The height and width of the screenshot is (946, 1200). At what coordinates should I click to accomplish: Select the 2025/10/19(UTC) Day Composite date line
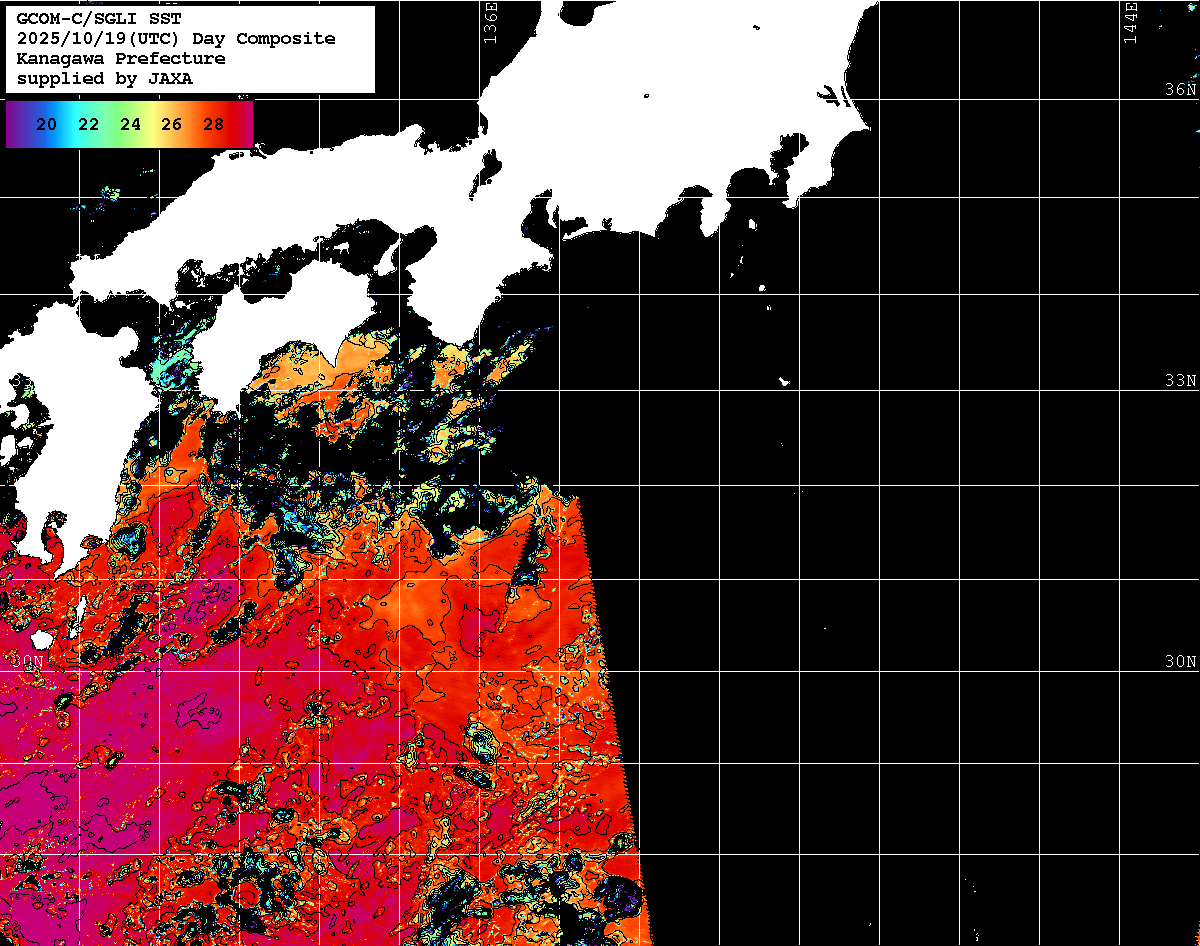click(176, 38)
